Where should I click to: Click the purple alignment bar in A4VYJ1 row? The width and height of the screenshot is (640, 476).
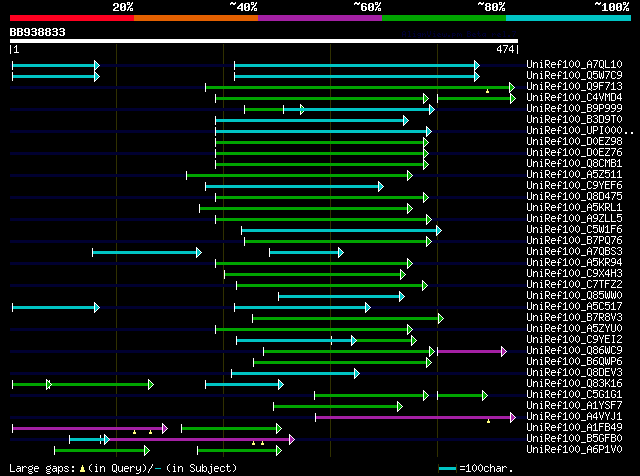coord(416,417)
